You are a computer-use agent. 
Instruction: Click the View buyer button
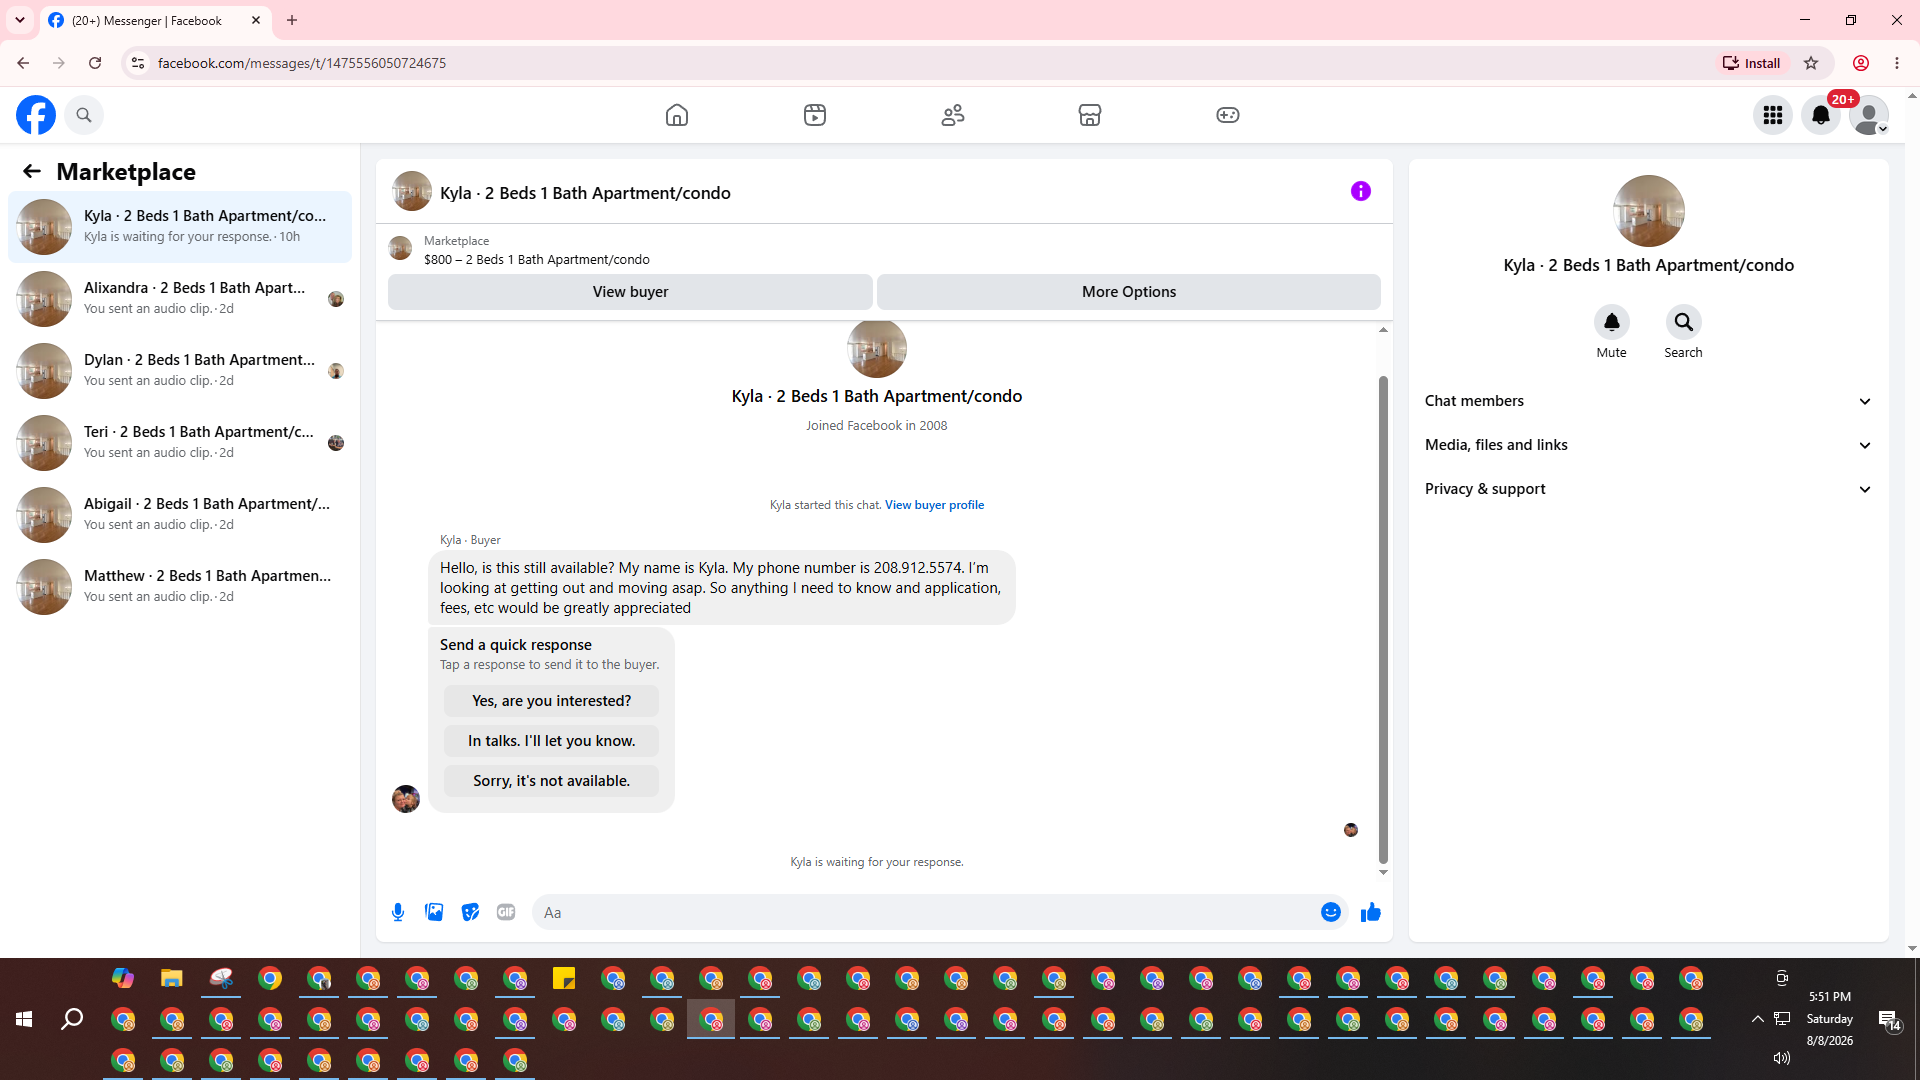(630, 292)
